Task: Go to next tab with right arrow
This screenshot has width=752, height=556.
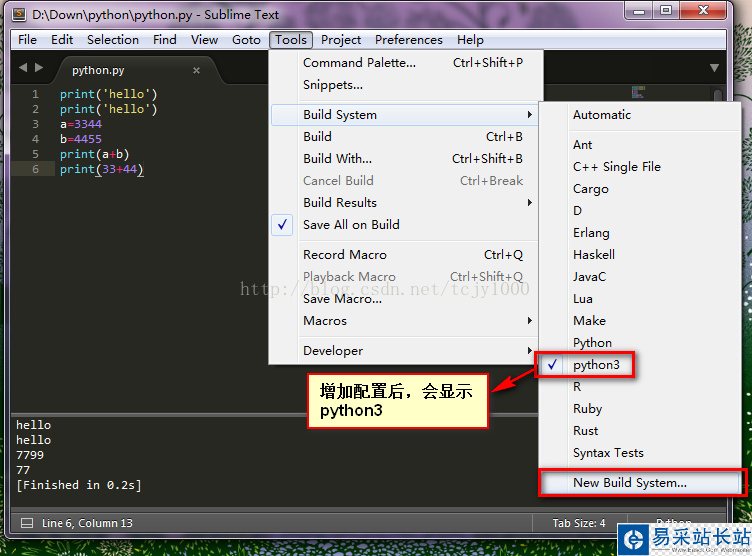Action: [39, 68]
